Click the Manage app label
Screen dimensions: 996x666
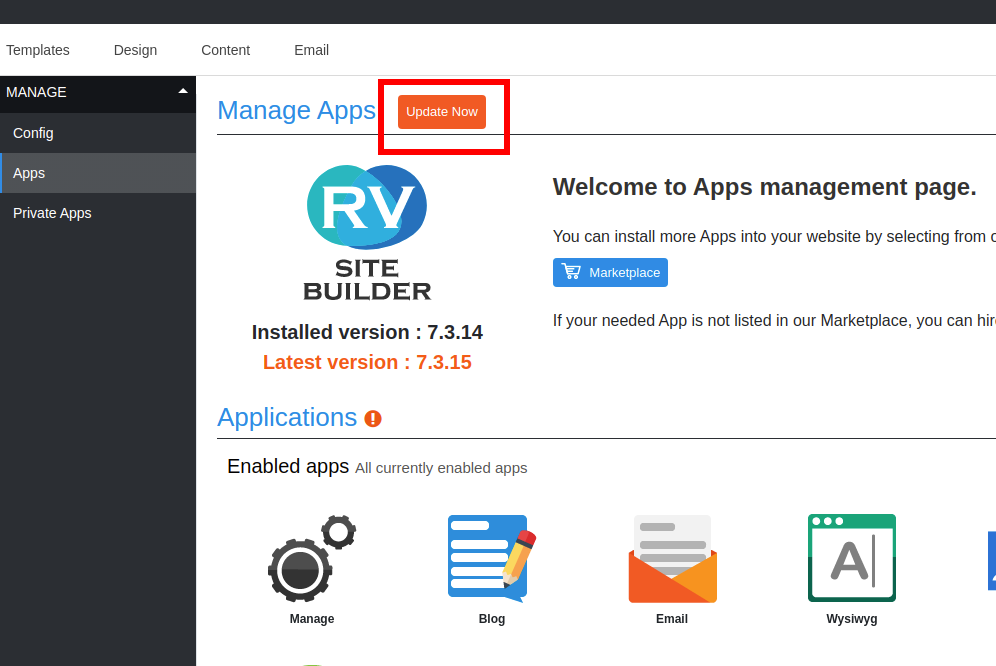tap(312, 619)
